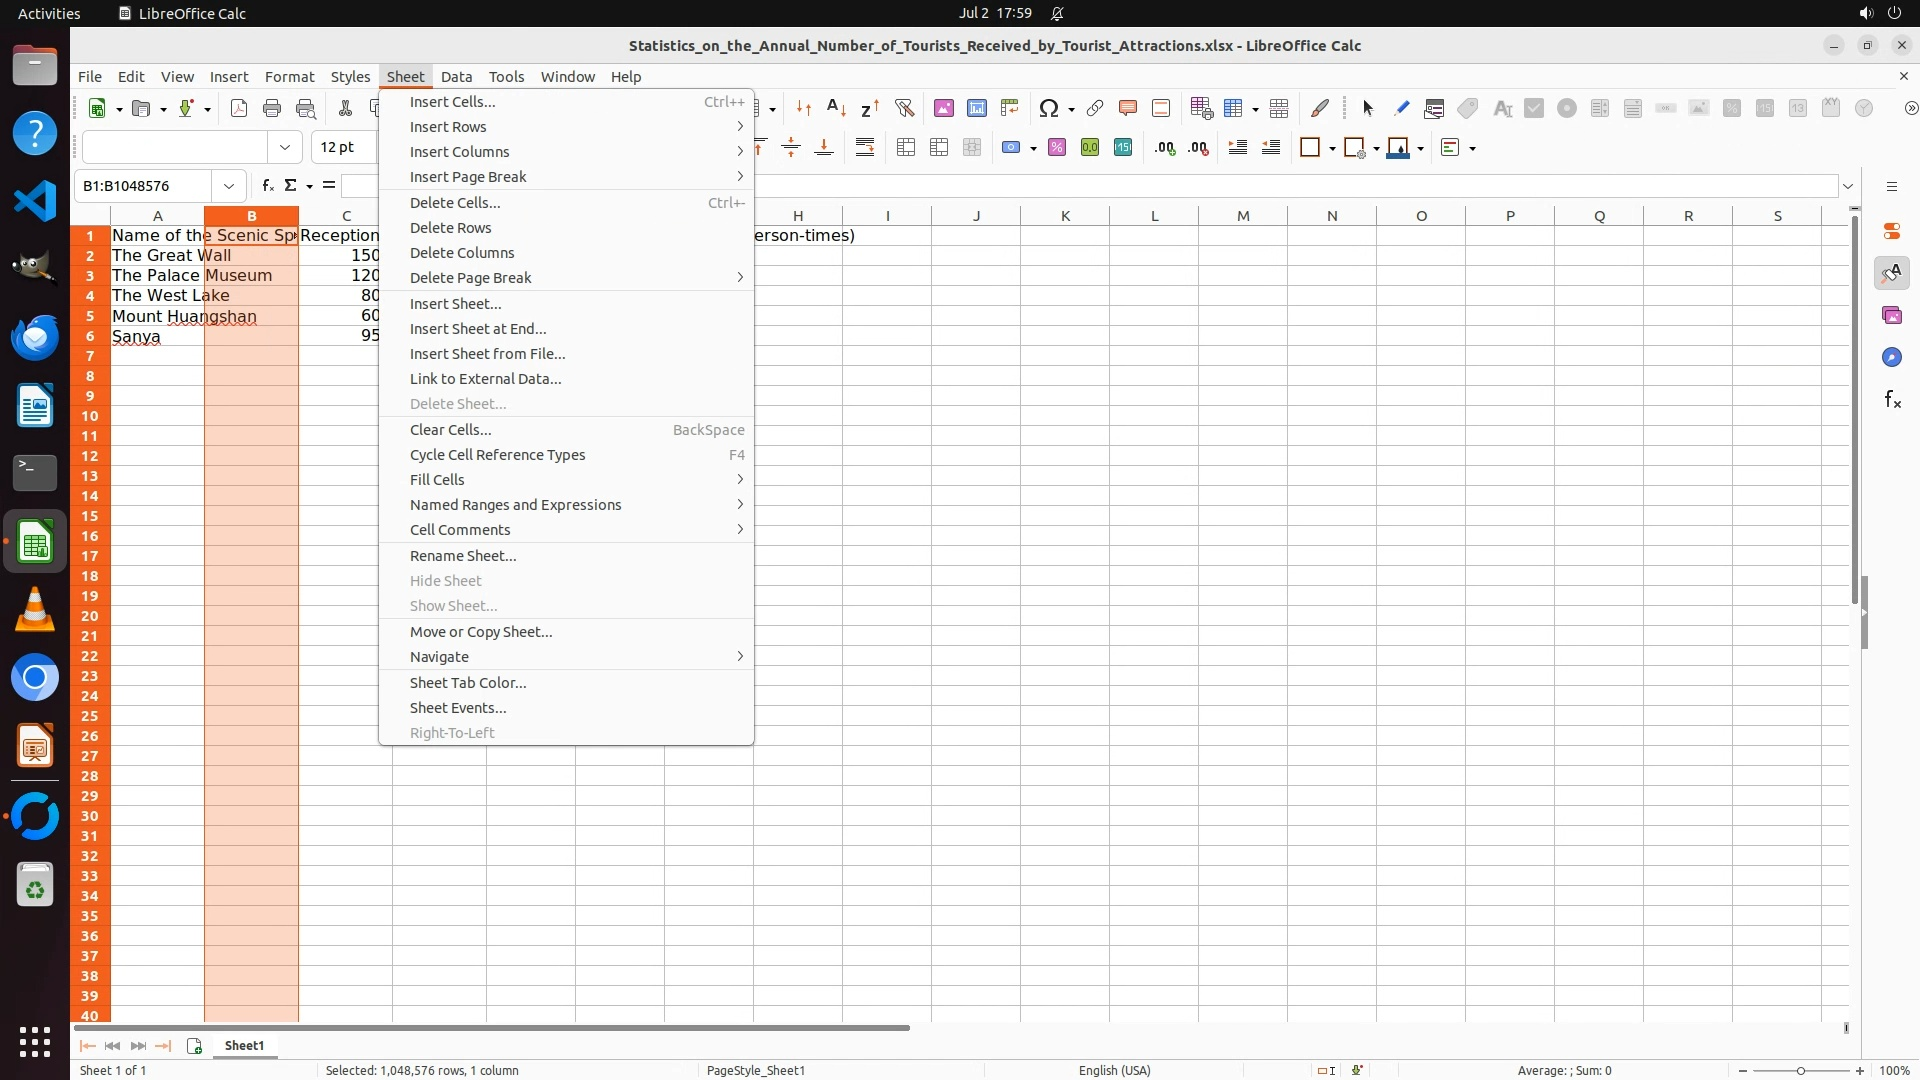The image size is (1920, 1080).
Task: Click the Insert Hyperlink icon
Action: coord(1095,108)
